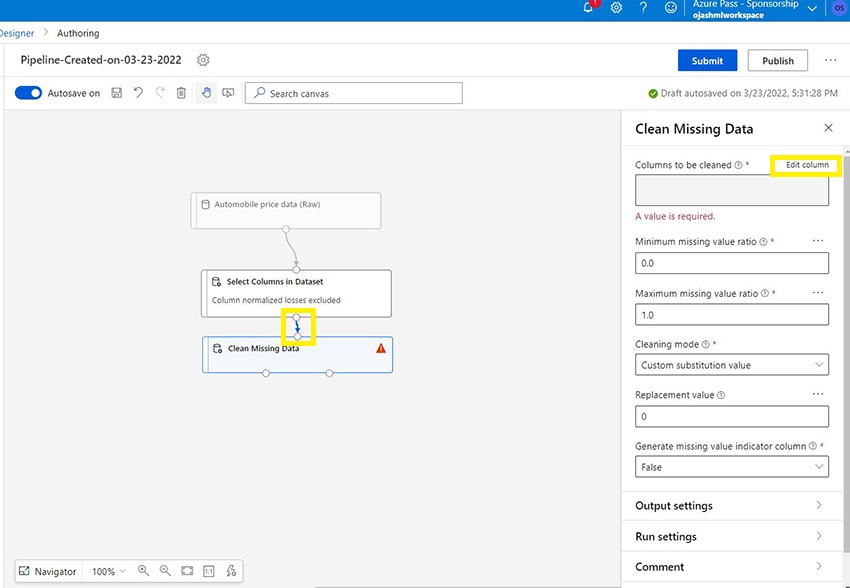
Task: Open pipeline settings gear beside the pipeline name
Action: click(203, 60)
